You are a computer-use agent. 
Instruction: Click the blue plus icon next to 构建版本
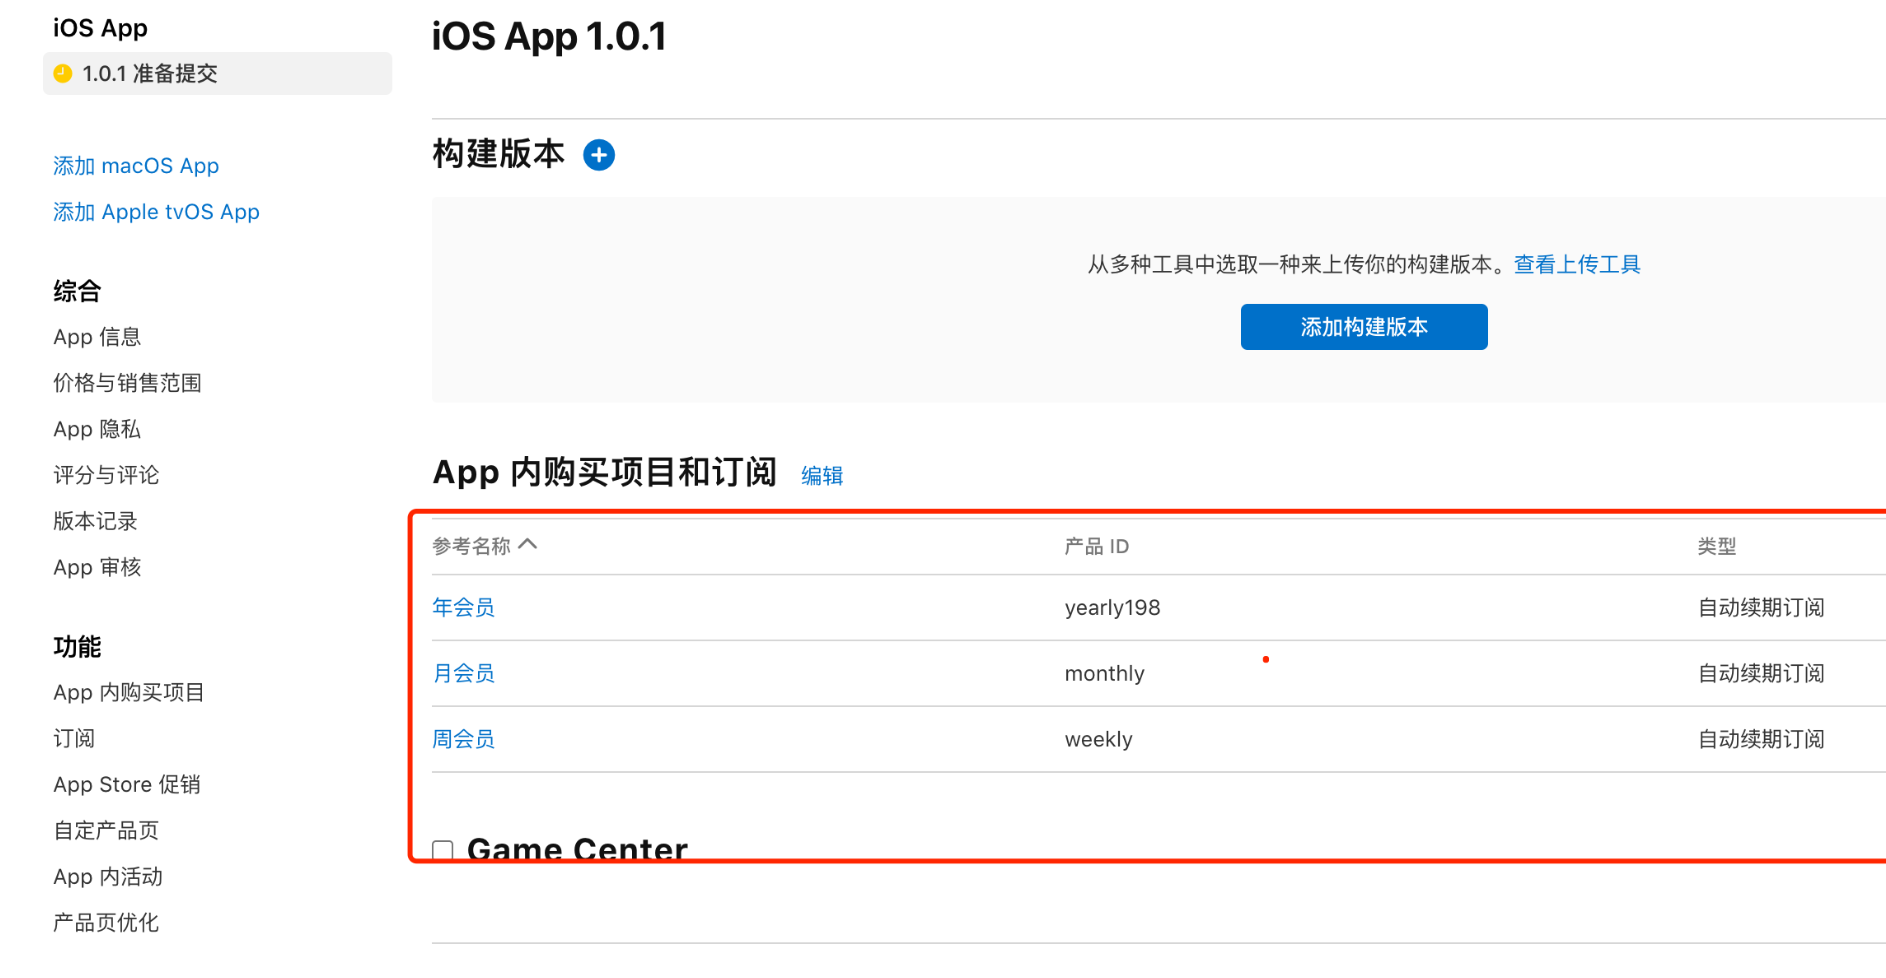point(598,155)
